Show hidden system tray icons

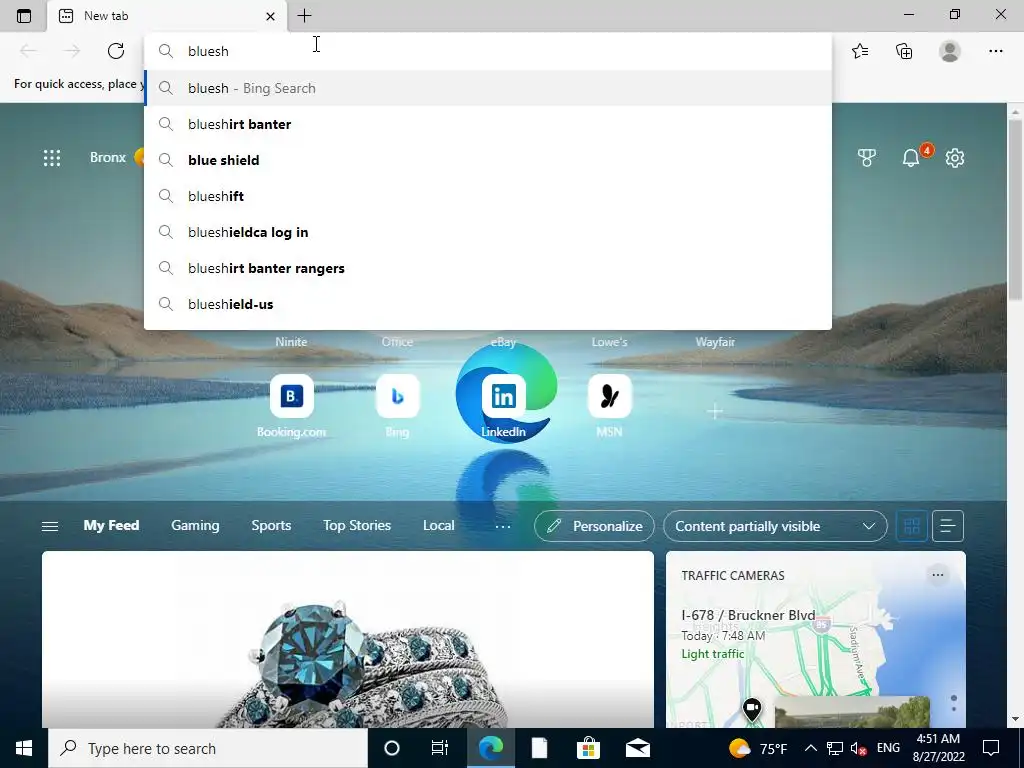pos(810,748)
